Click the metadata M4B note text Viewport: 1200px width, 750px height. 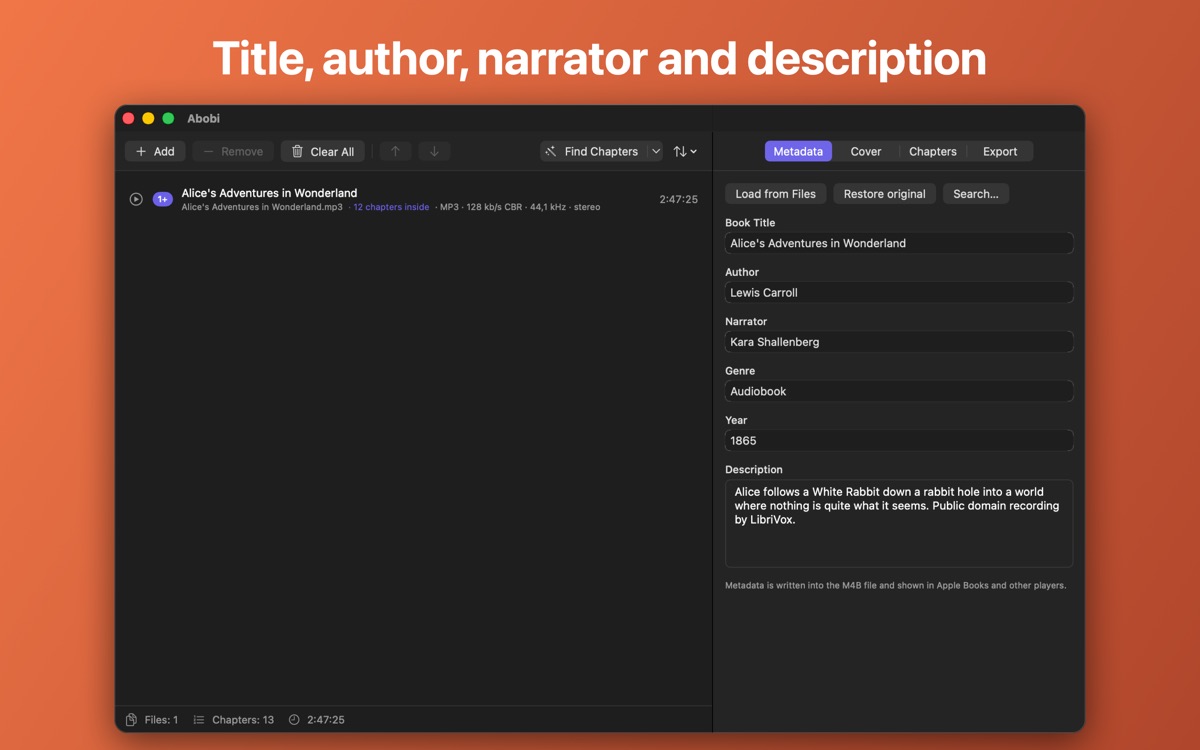click(x=895, y=585)
